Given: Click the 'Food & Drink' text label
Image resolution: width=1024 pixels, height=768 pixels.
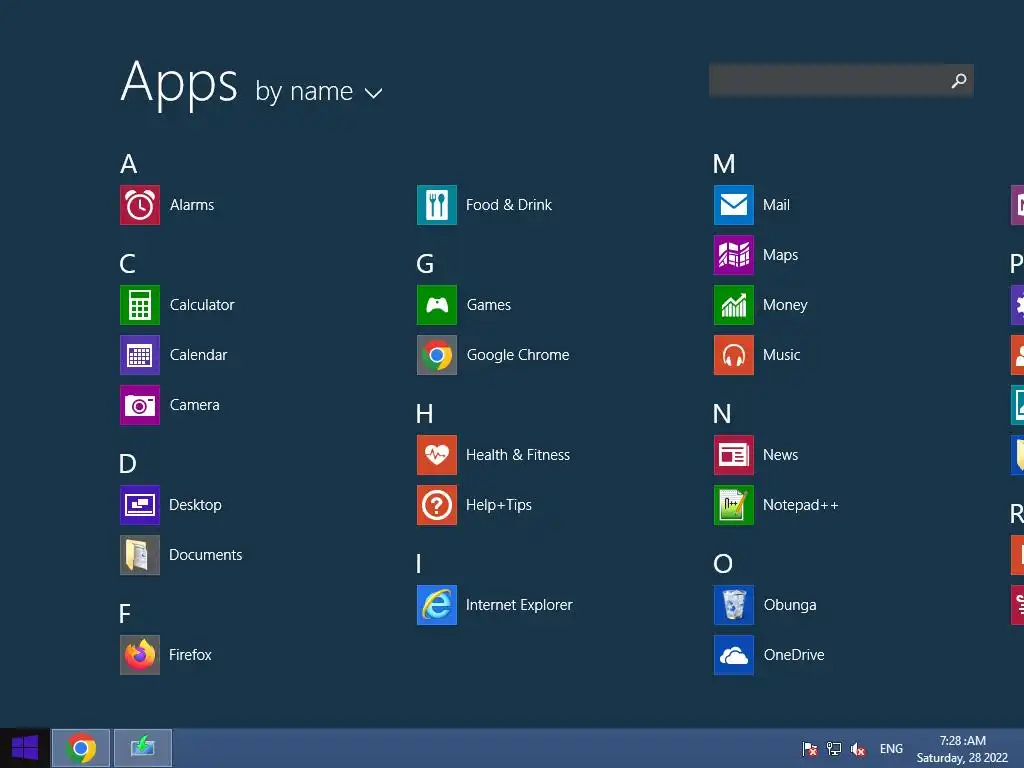Looking at the screenshot, I should [x=509, y=205].
